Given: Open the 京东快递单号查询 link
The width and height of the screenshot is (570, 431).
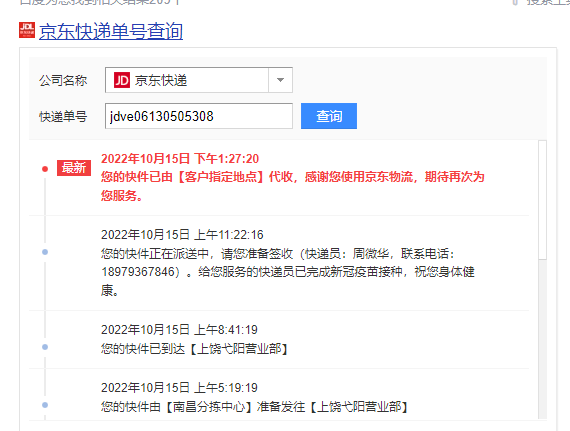Looking at the screenshot, I should [x=111, y=31].
